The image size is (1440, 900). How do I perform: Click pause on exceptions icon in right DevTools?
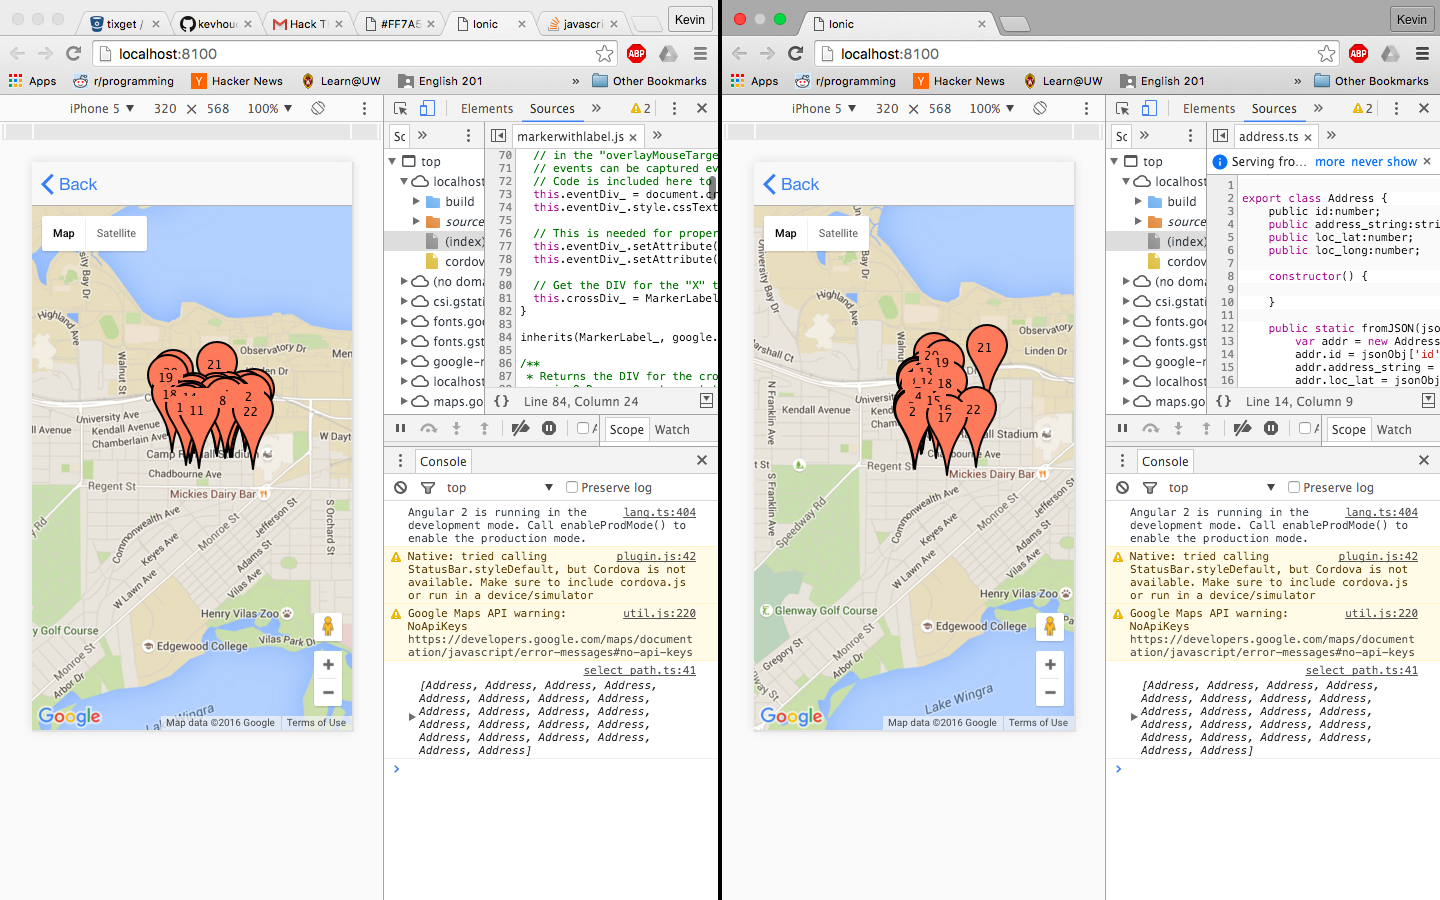click(x=1270, y=428)
